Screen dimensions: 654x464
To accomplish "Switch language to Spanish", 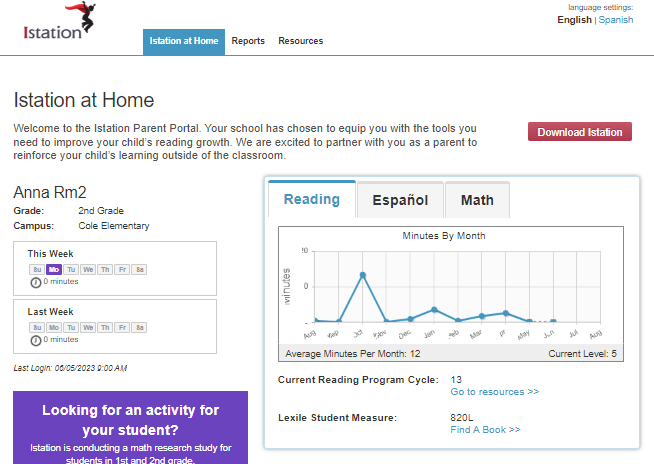I will point(616,20).
